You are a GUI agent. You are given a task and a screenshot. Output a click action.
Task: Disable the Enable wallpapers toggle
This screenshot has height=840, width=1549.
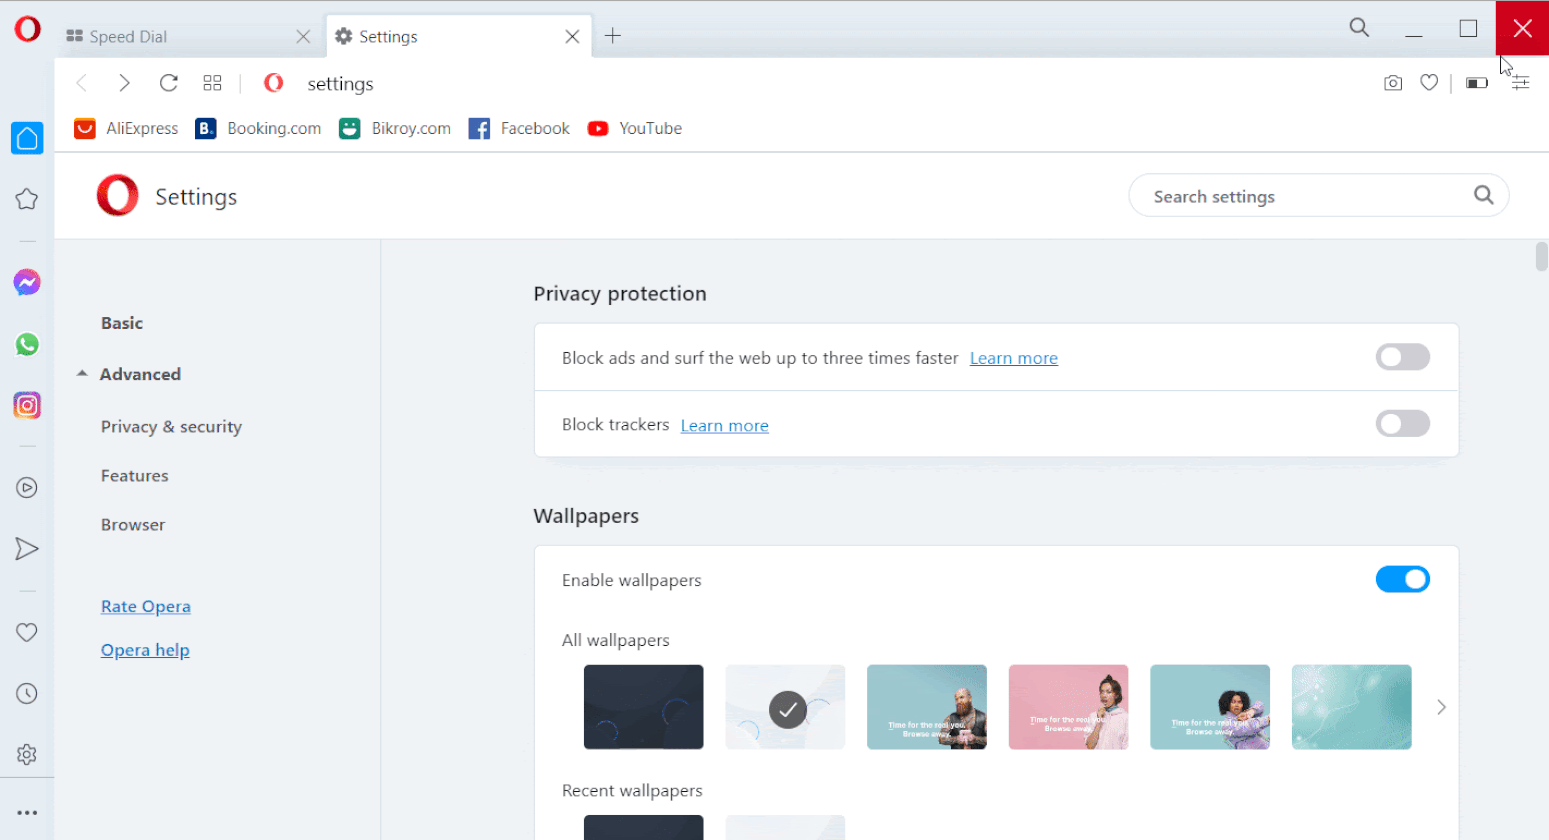point(1402,579)
